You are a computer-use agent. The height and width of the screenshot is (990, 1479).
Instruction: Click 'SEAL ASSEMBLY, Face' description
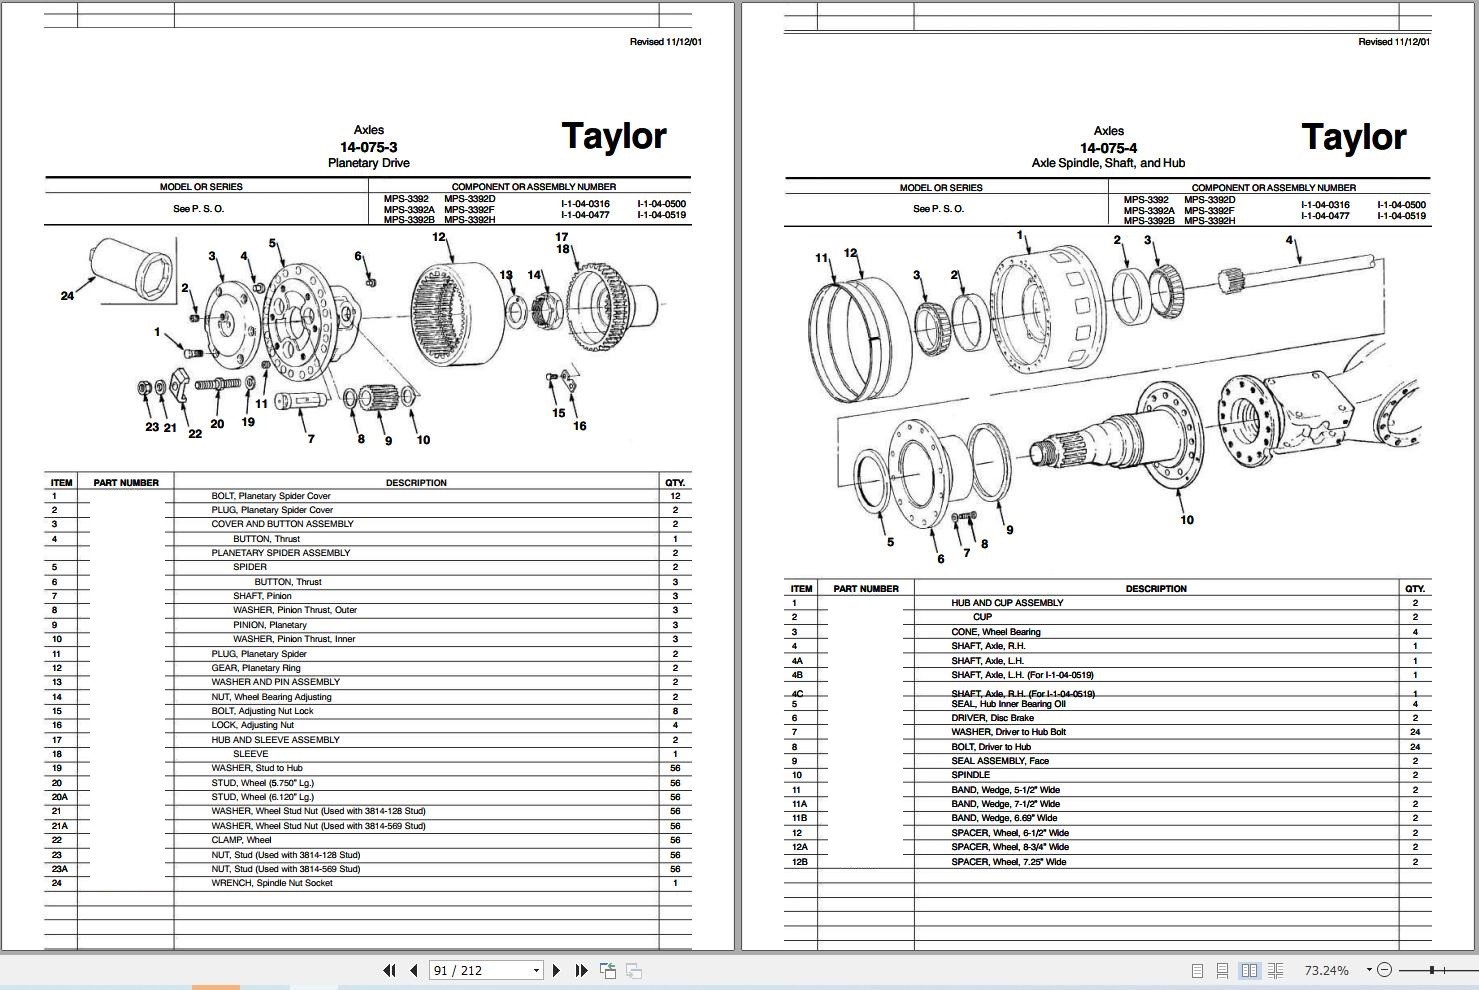[x=1000, y=761]
